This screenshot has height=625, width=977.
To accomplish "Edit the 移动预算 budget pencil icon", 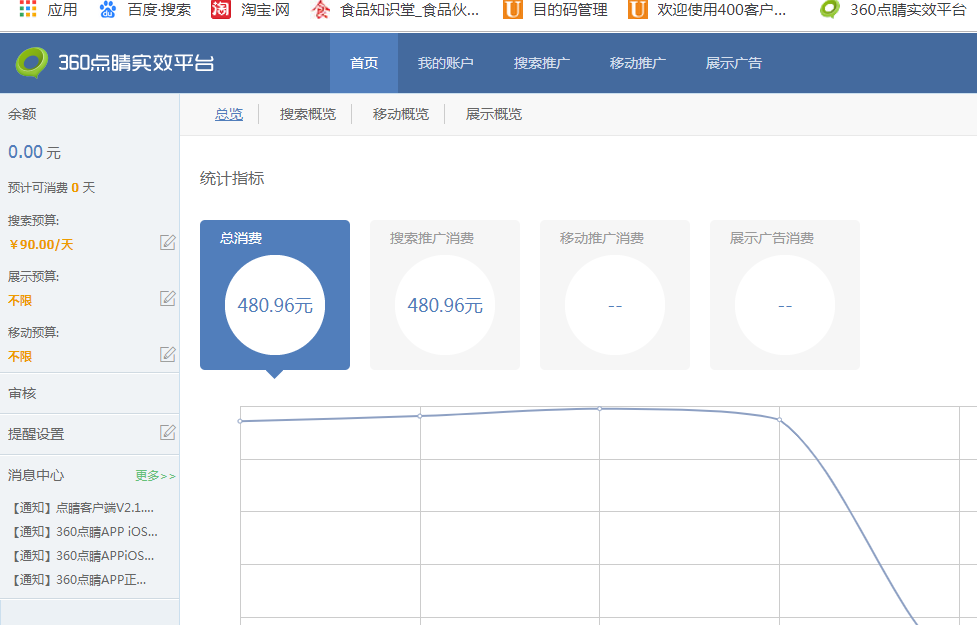I will point(168,355).
